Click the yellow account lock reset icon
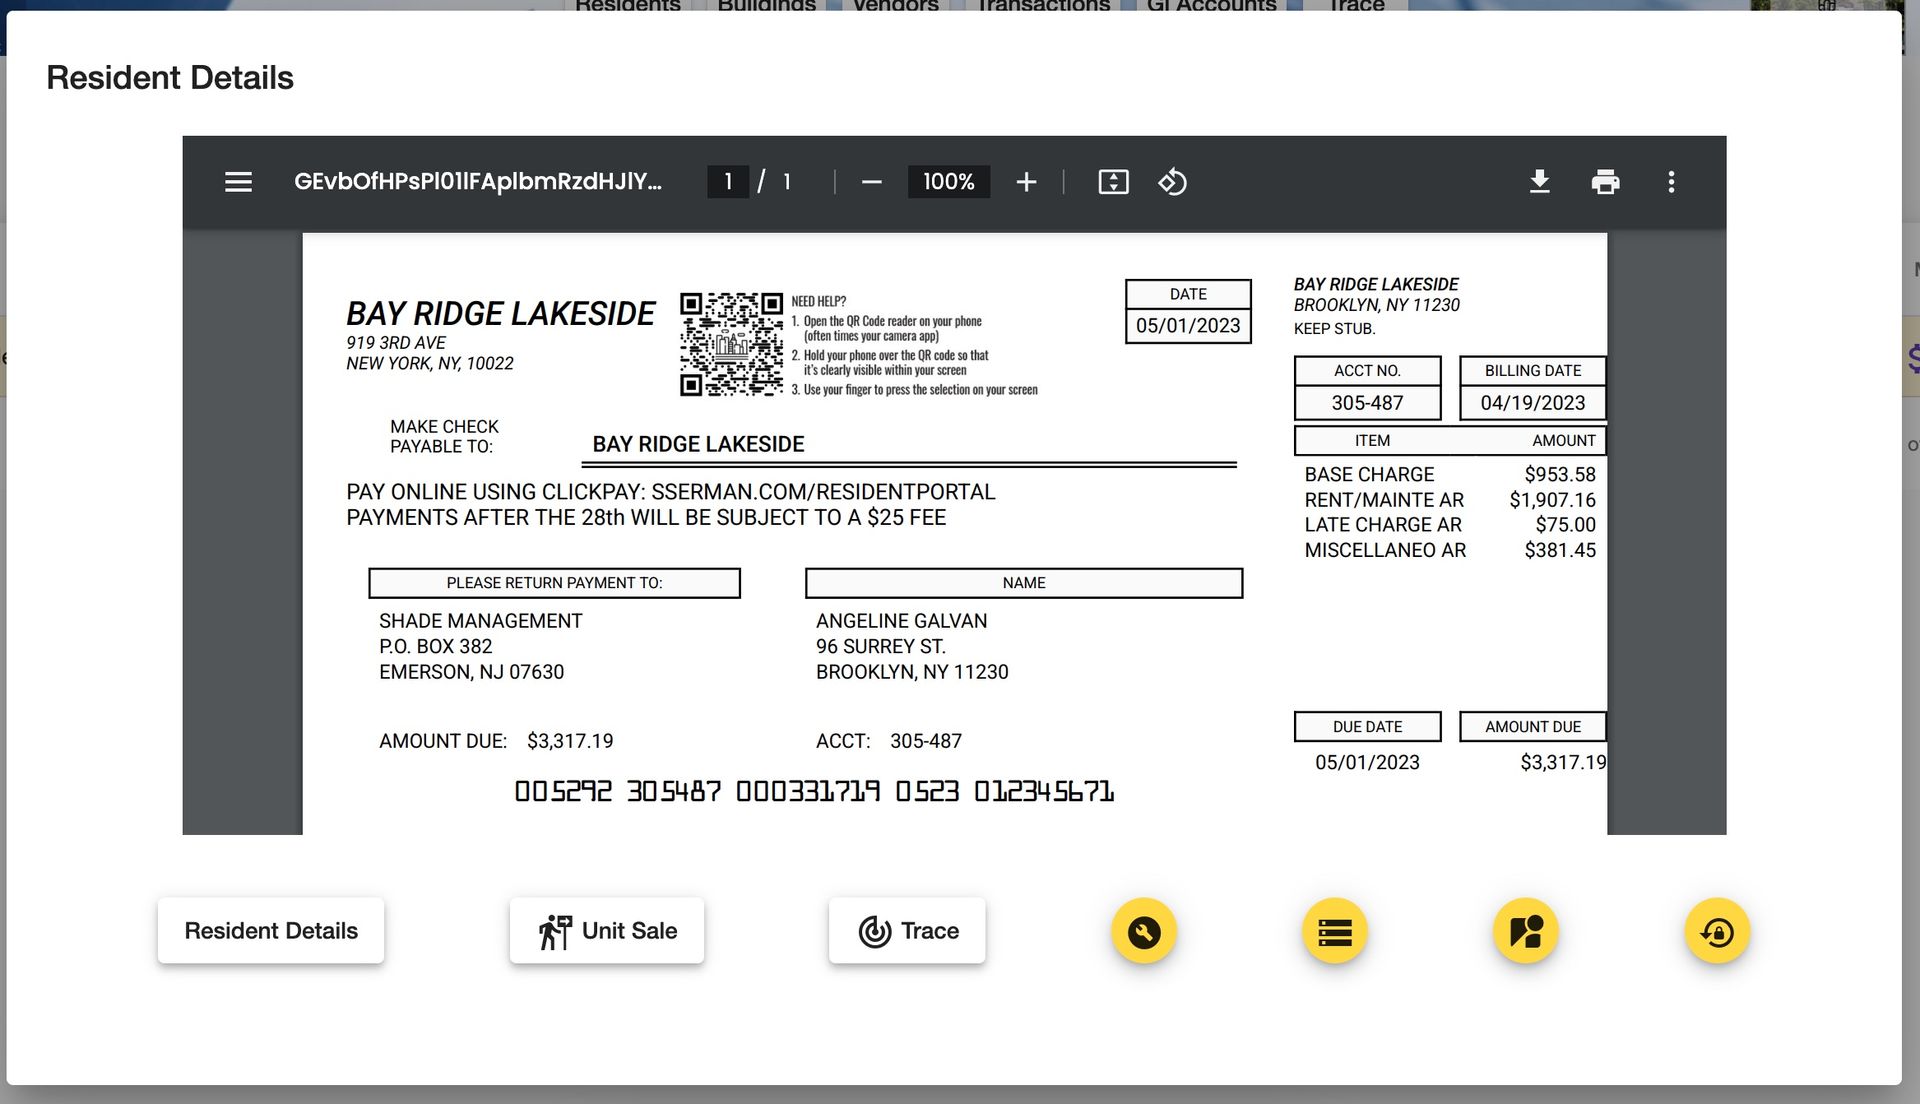Image resolution: width=1920 pixels, height=1104 pixels. (x=1716, y=930)
